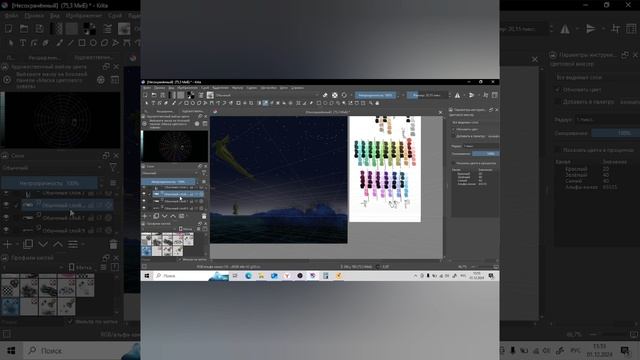Create a new document from Krita toolbar

tap(145, 95)
